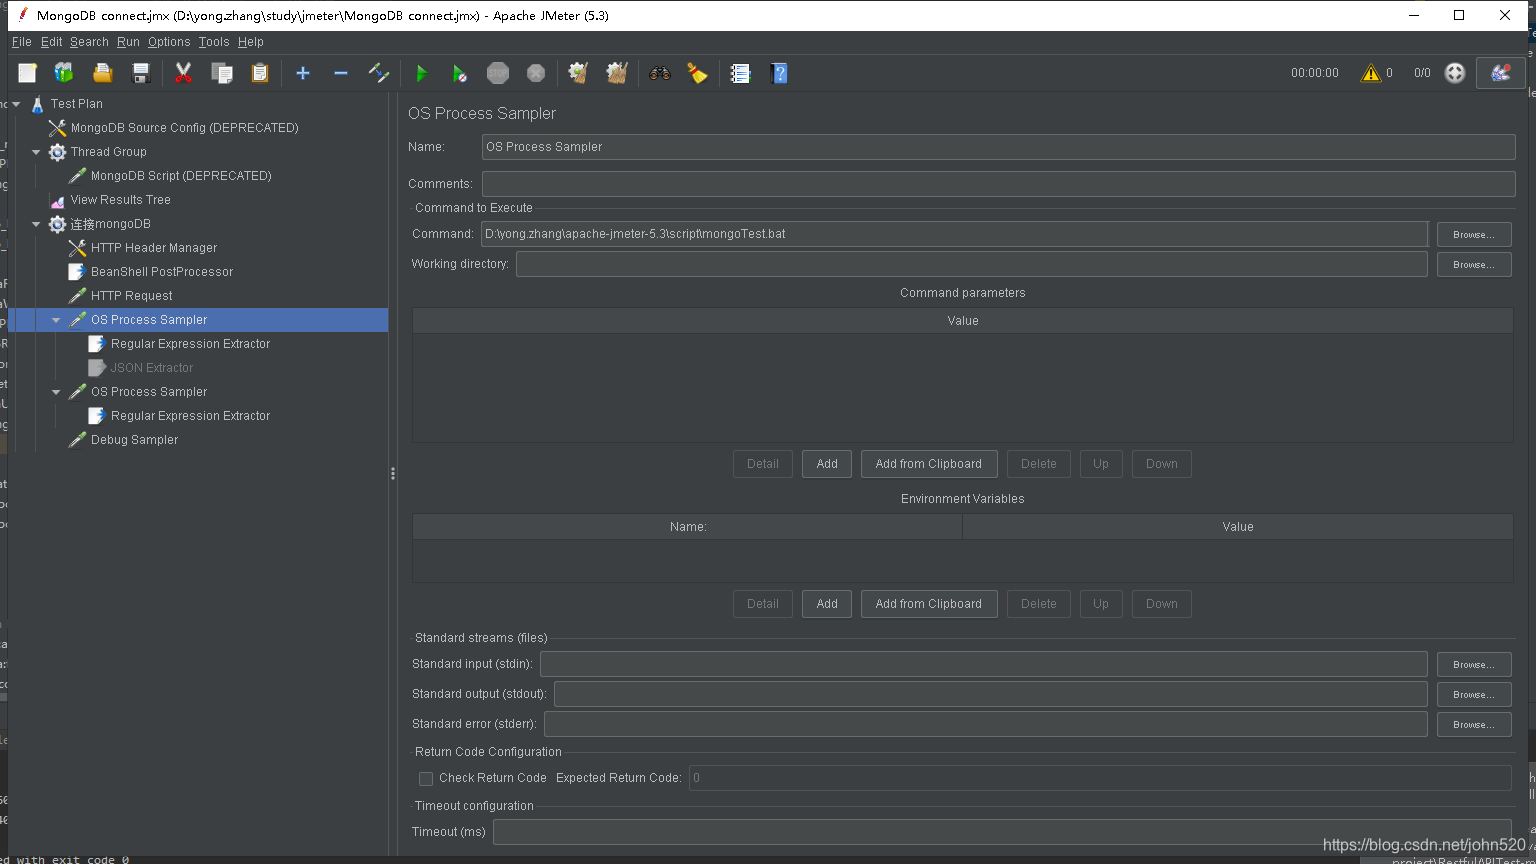Open the Run menu

coord(128,42)
